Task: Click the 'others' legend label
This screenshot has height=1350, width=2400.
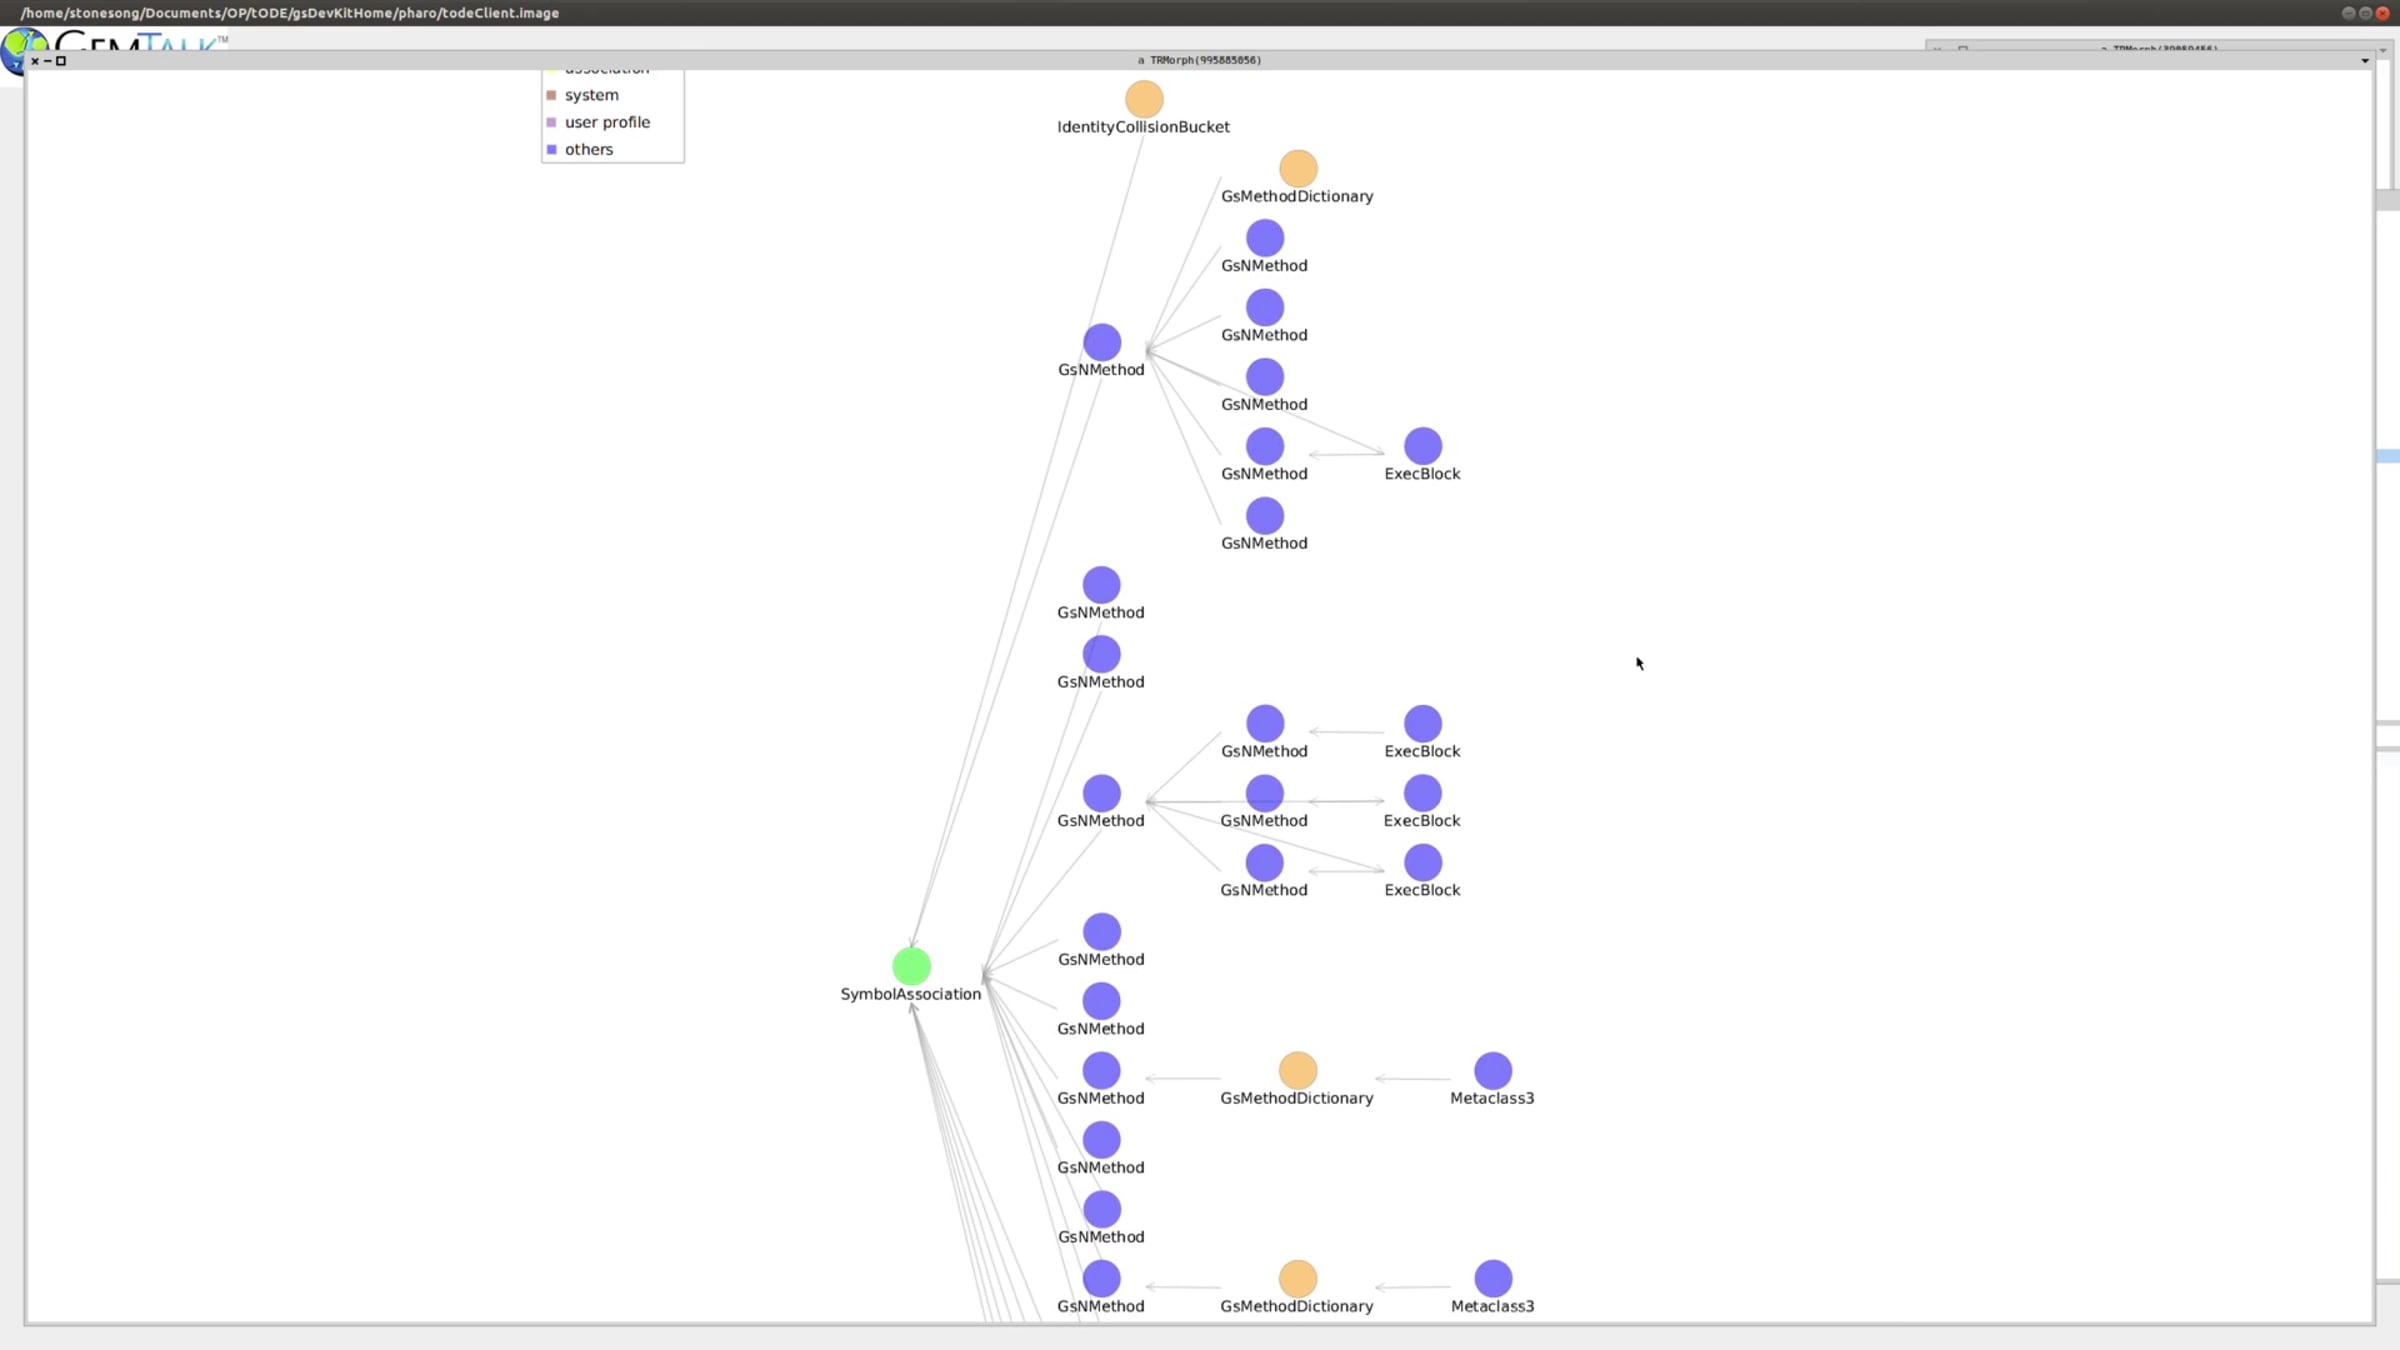Action: pyautogui.click(x=589, y=149)
